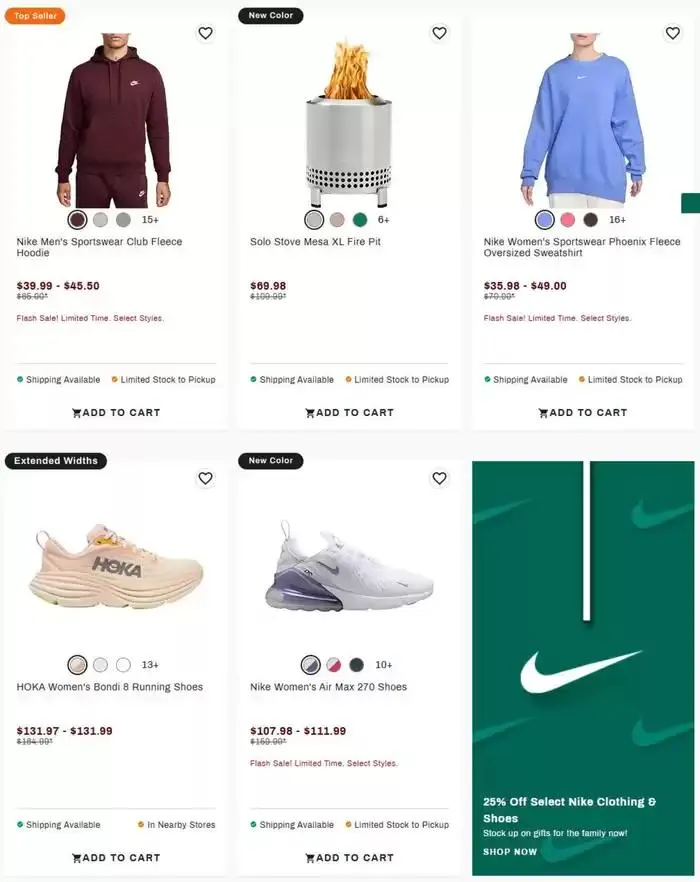Add Nike Men's hoodie to cart
The image size is (700, 882).
[x=116, y=412]
